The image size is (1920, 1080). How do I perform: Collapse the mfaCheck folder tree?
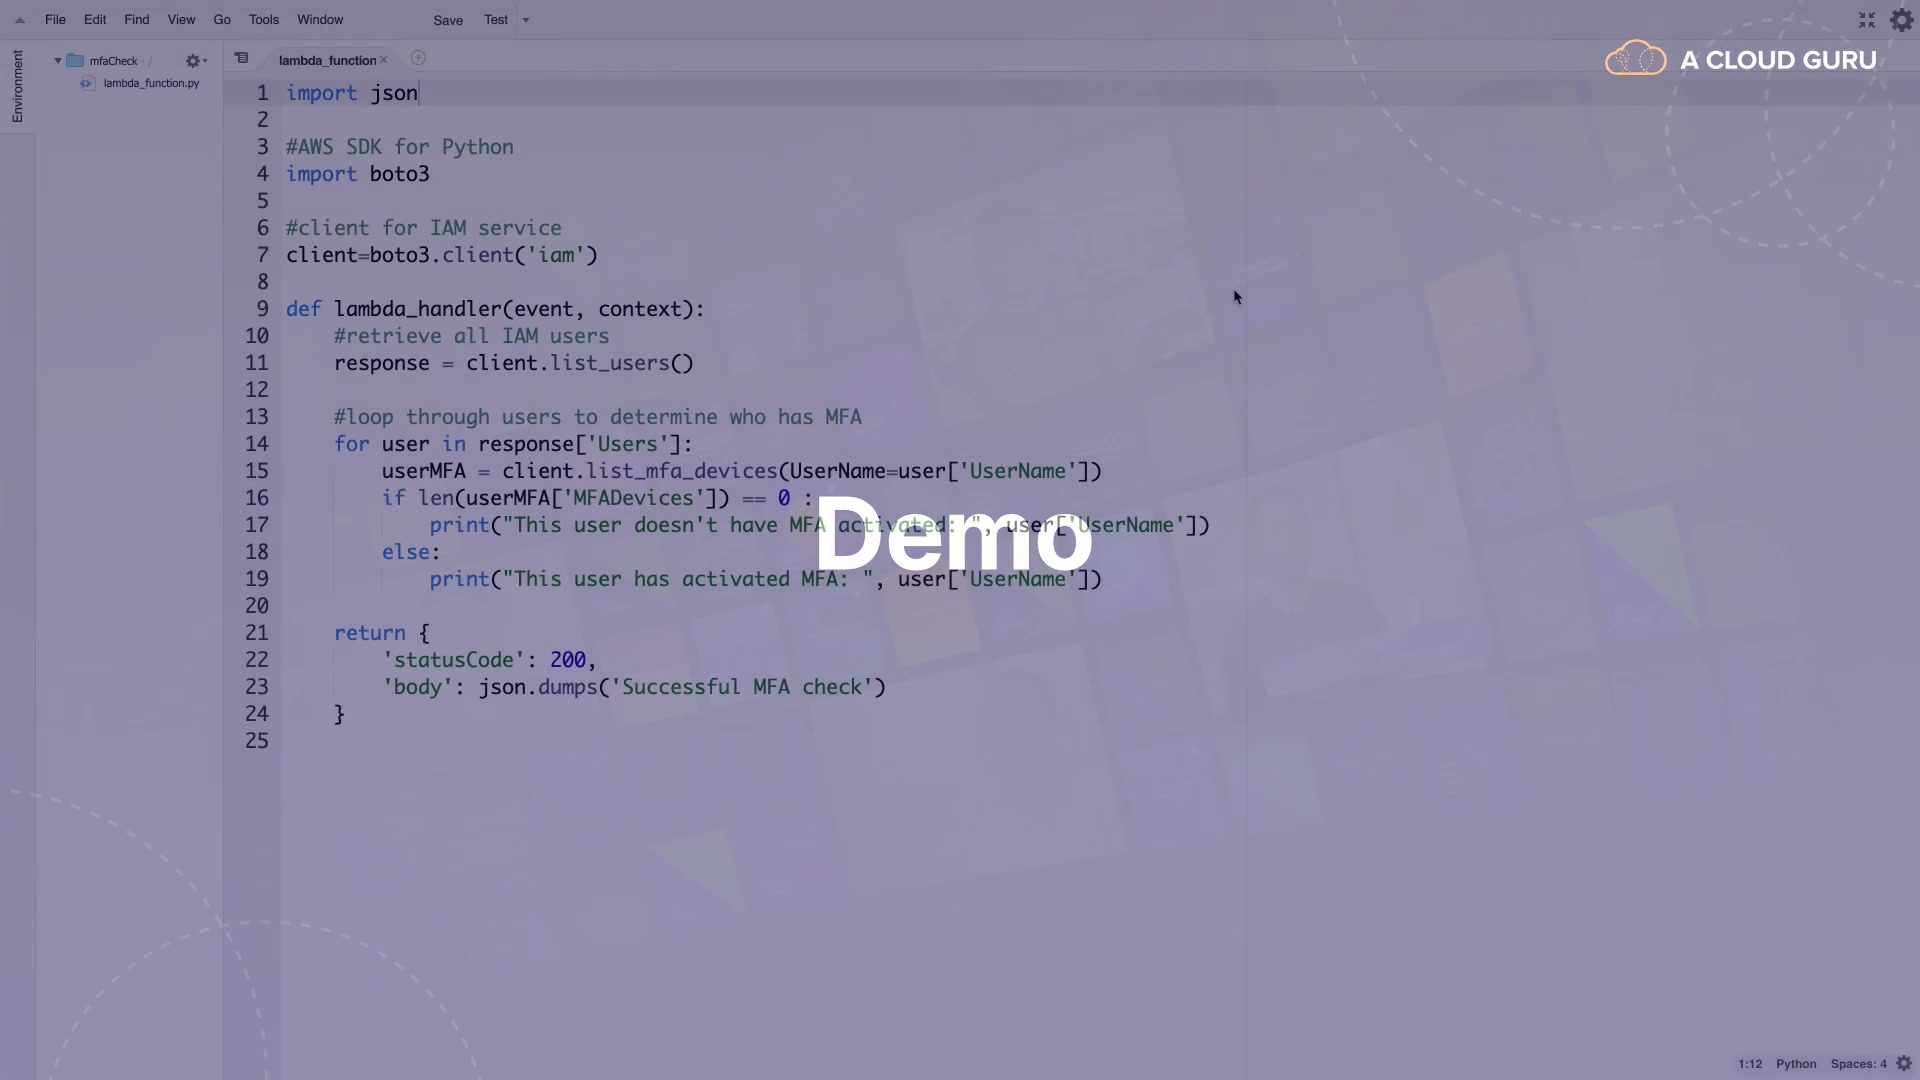click(58, 61)
